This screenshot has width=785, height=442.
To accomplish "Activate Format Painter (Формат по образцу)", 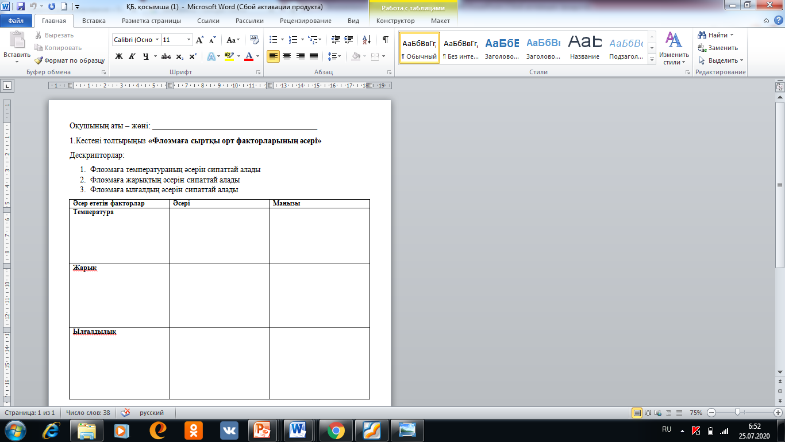I will point(70,60).
